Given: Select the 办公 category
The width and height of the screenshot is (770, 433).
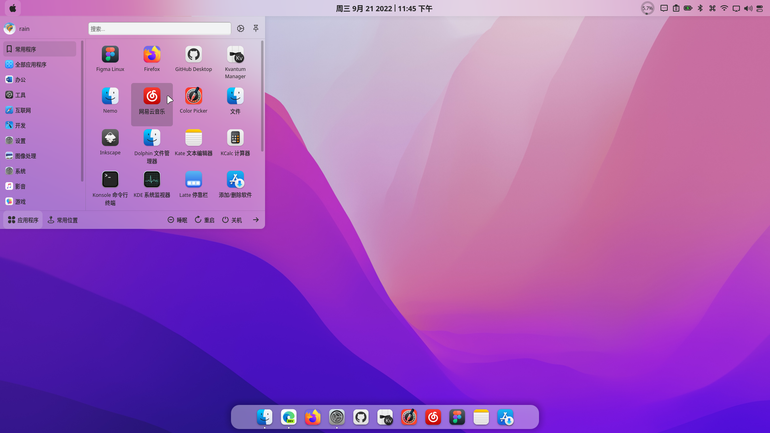Looking at the screenshot, I should coord(40,80).
